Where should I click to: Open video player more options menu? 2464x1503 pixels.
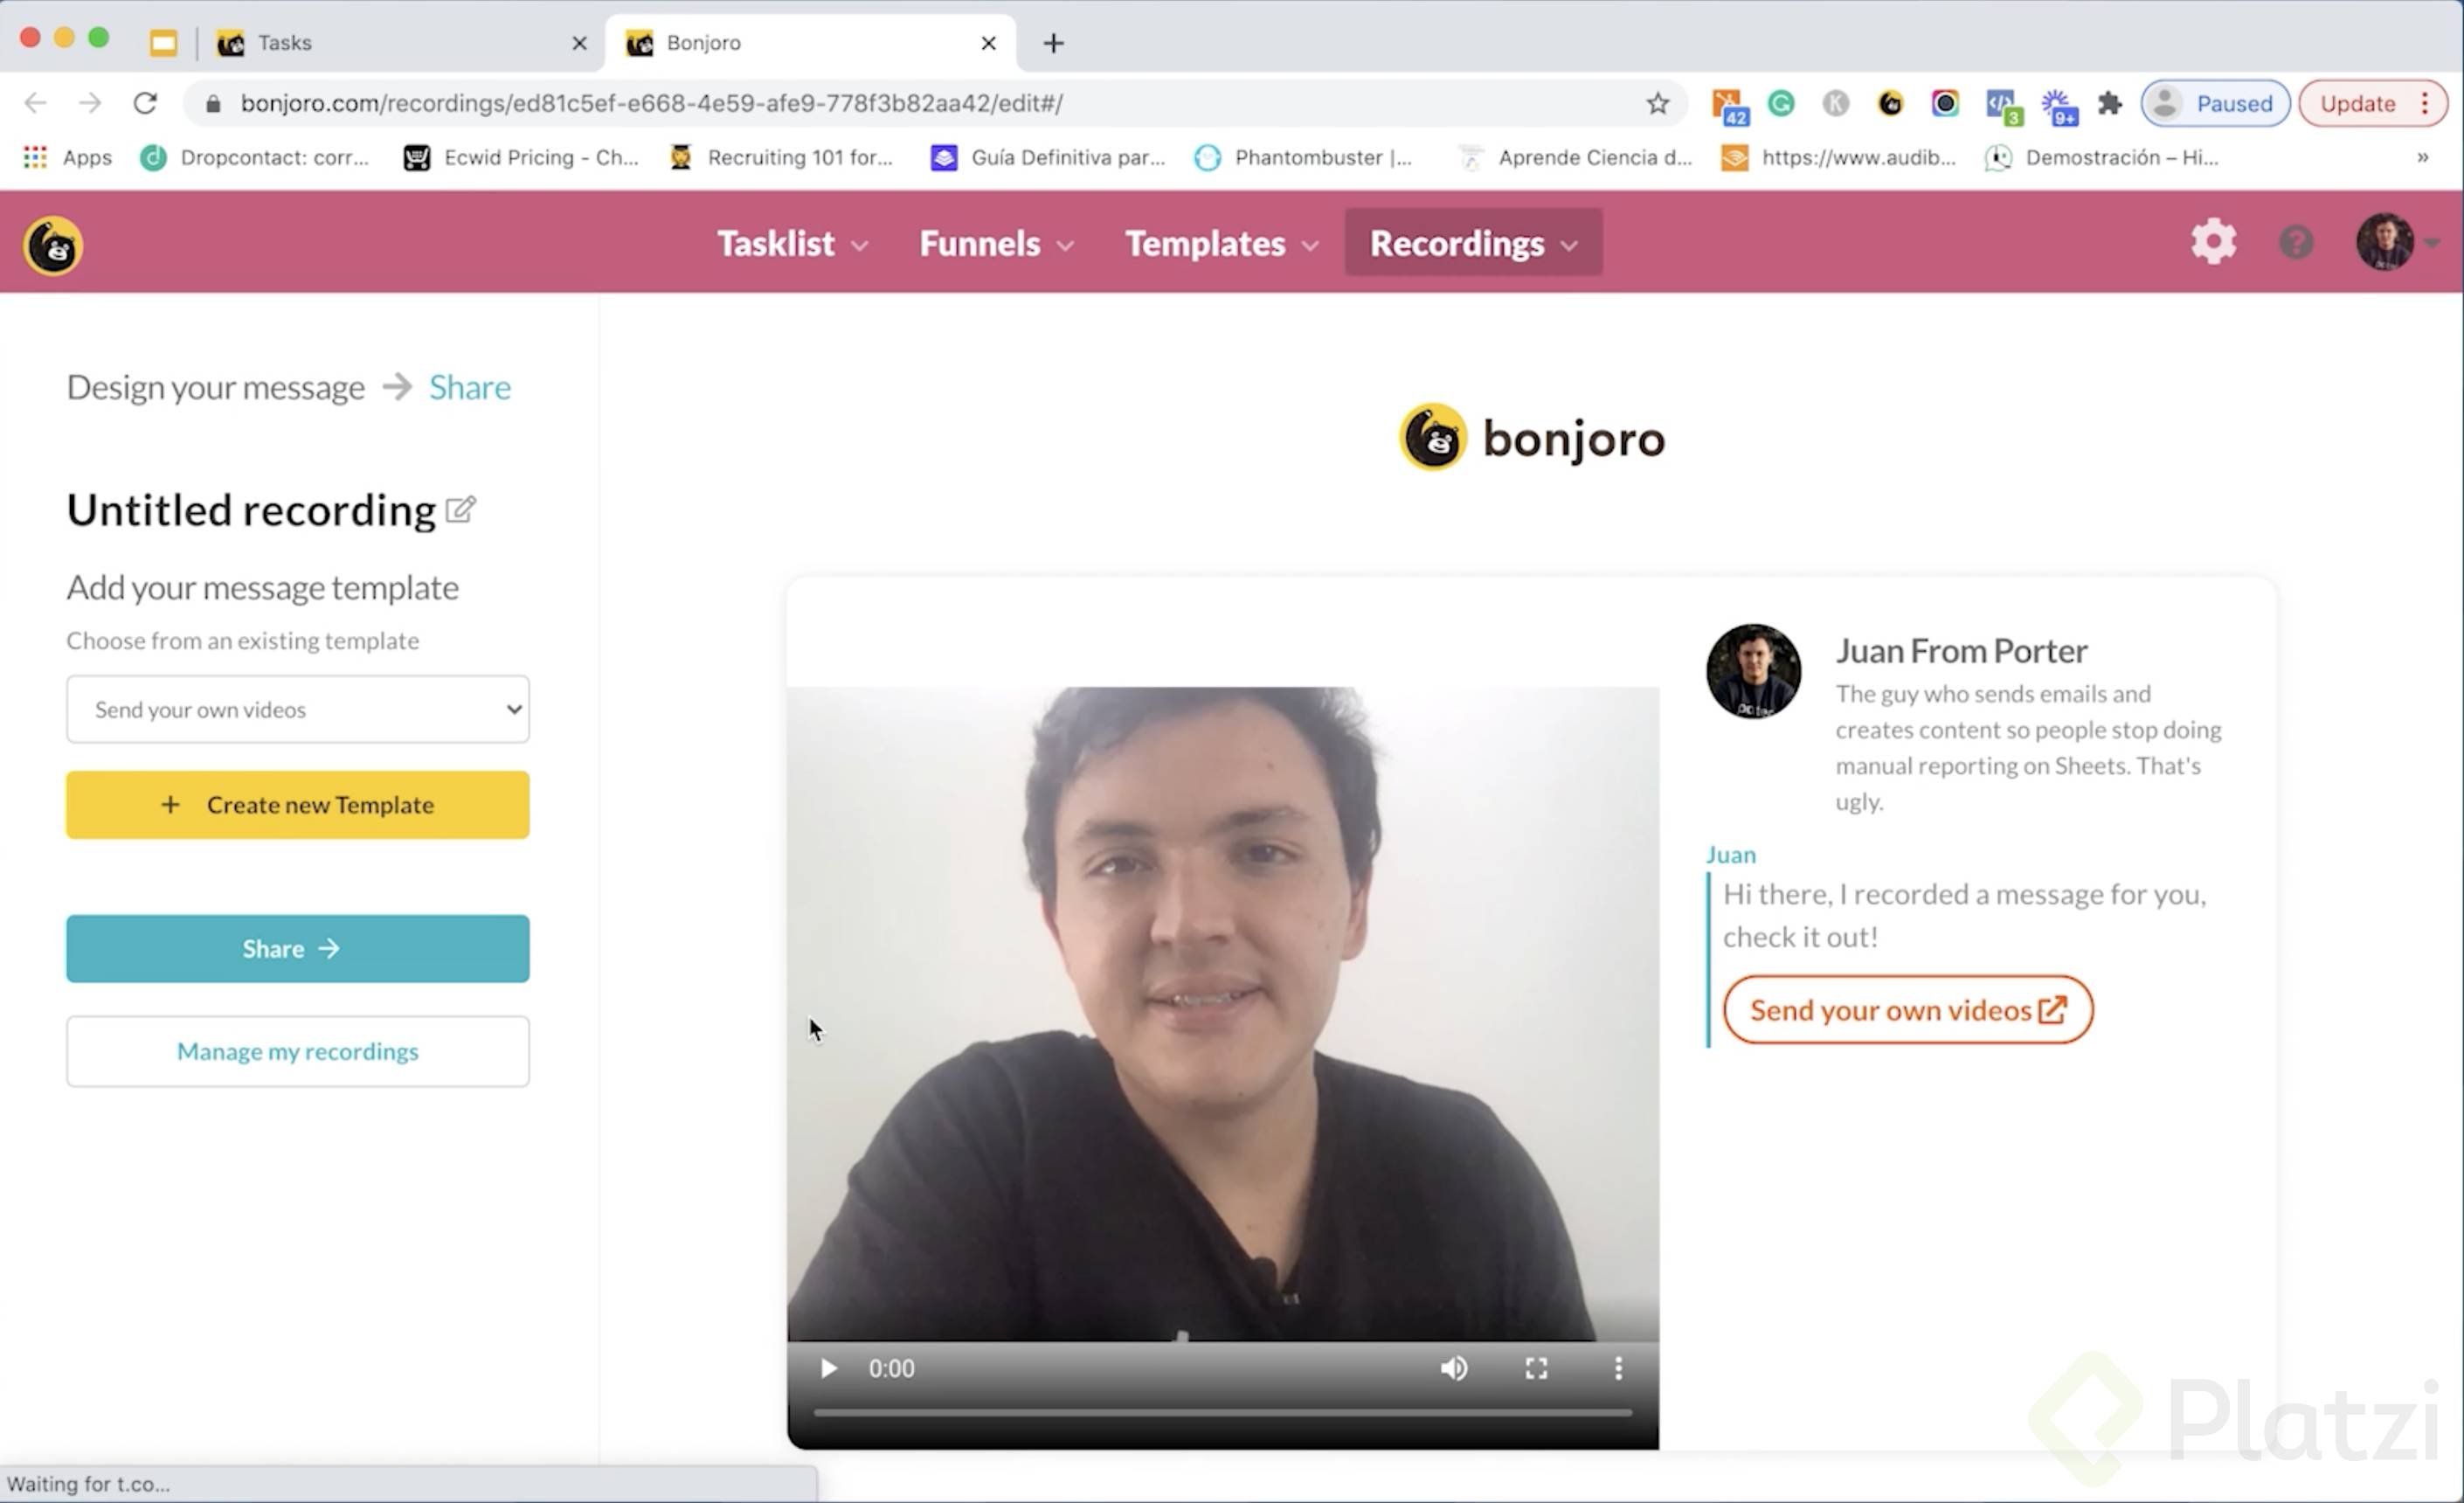click(1618, 1368)
